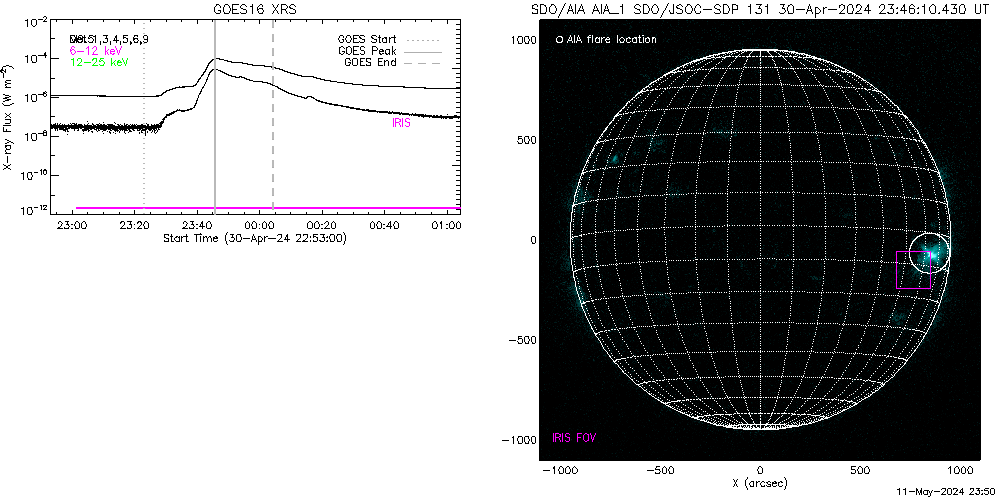Click the magenta IRIS observation bar
Screen dimensions: 1000x500
(268, 208)
